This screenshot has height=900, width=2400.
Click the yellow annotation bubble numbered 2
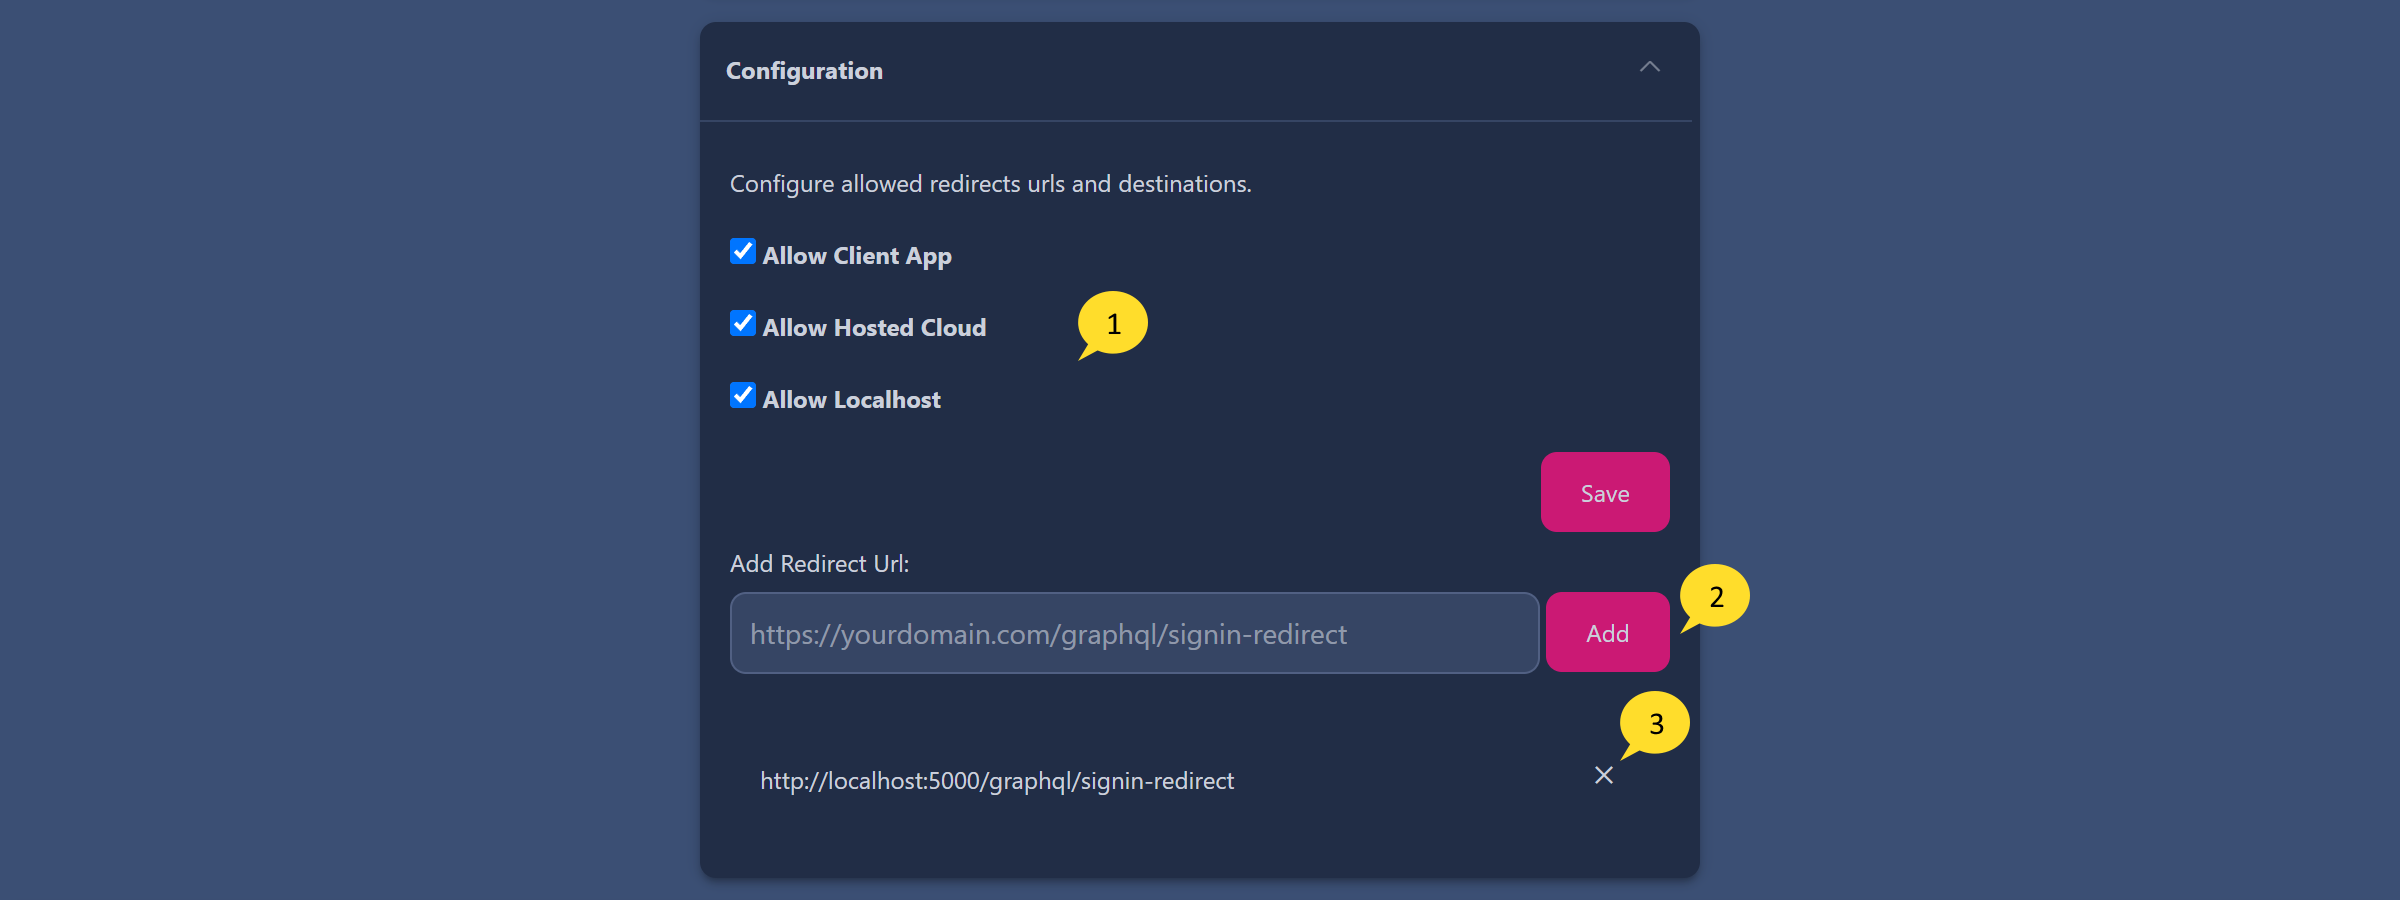coord(1716,596)
